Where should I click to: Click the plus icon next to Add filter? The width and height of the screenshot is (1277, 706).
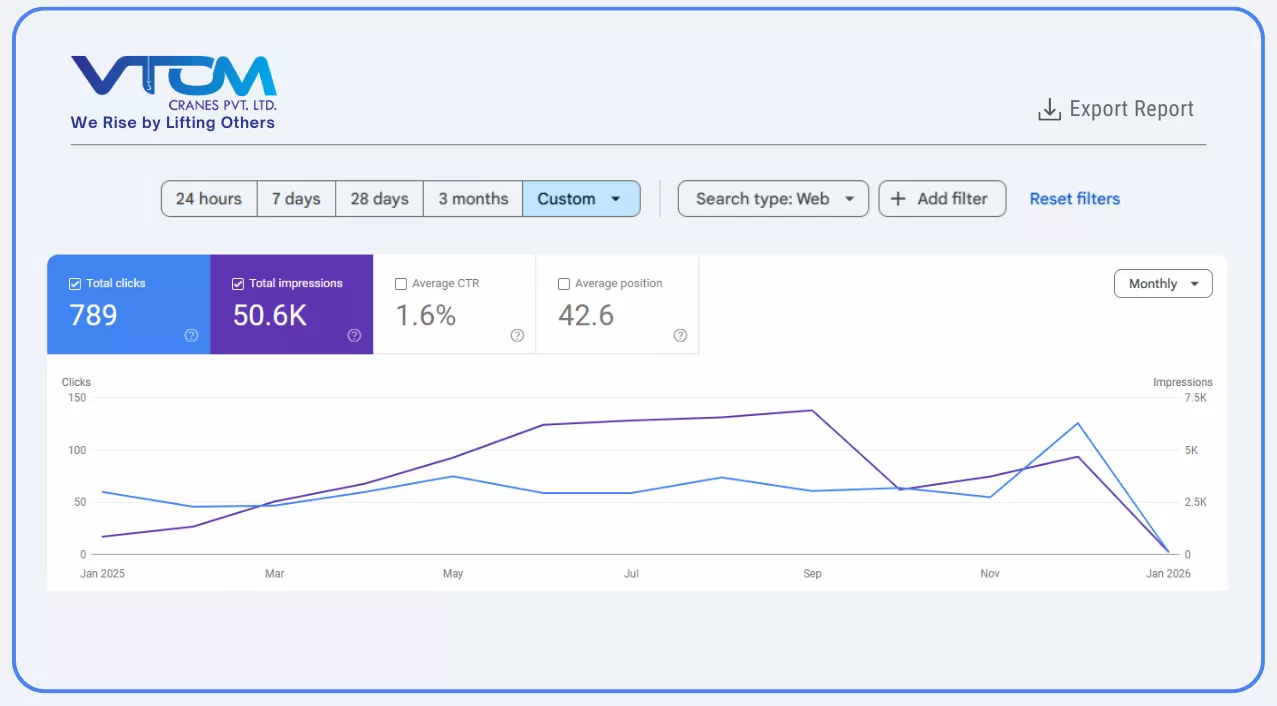(x=897, y=198)
